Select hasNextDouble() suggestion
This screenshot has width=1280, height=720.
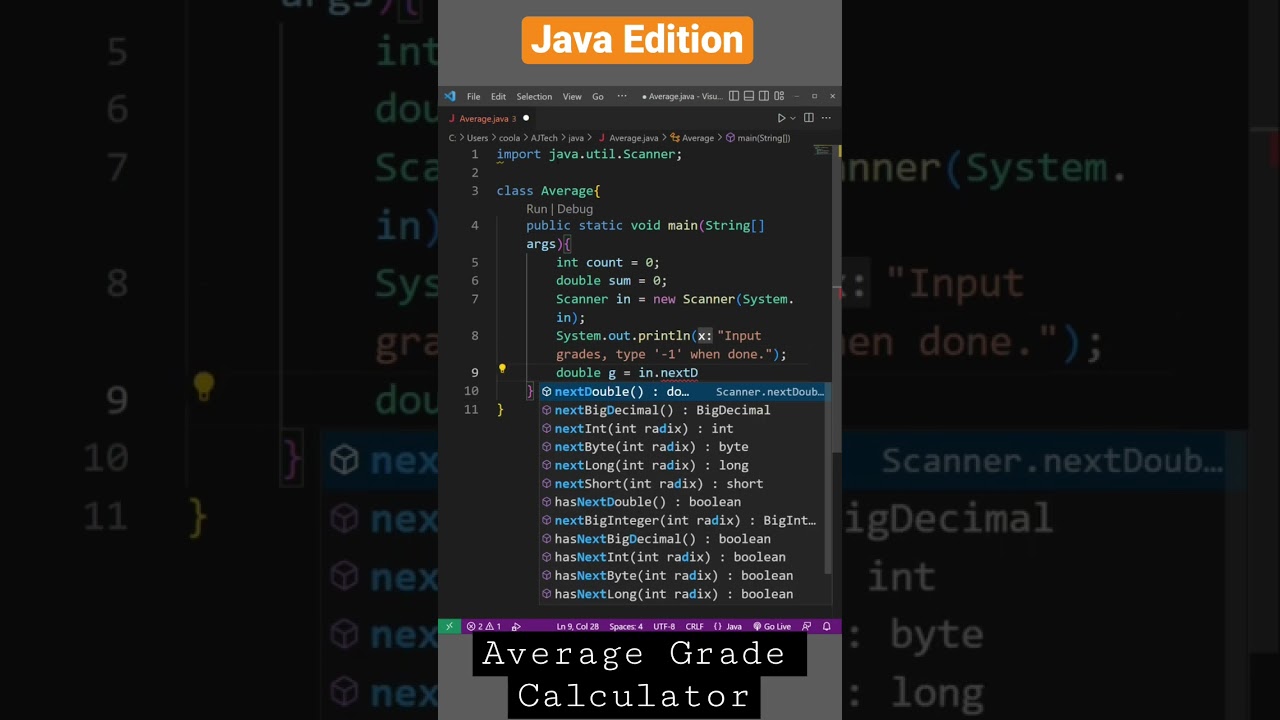[x=683, y=502]
